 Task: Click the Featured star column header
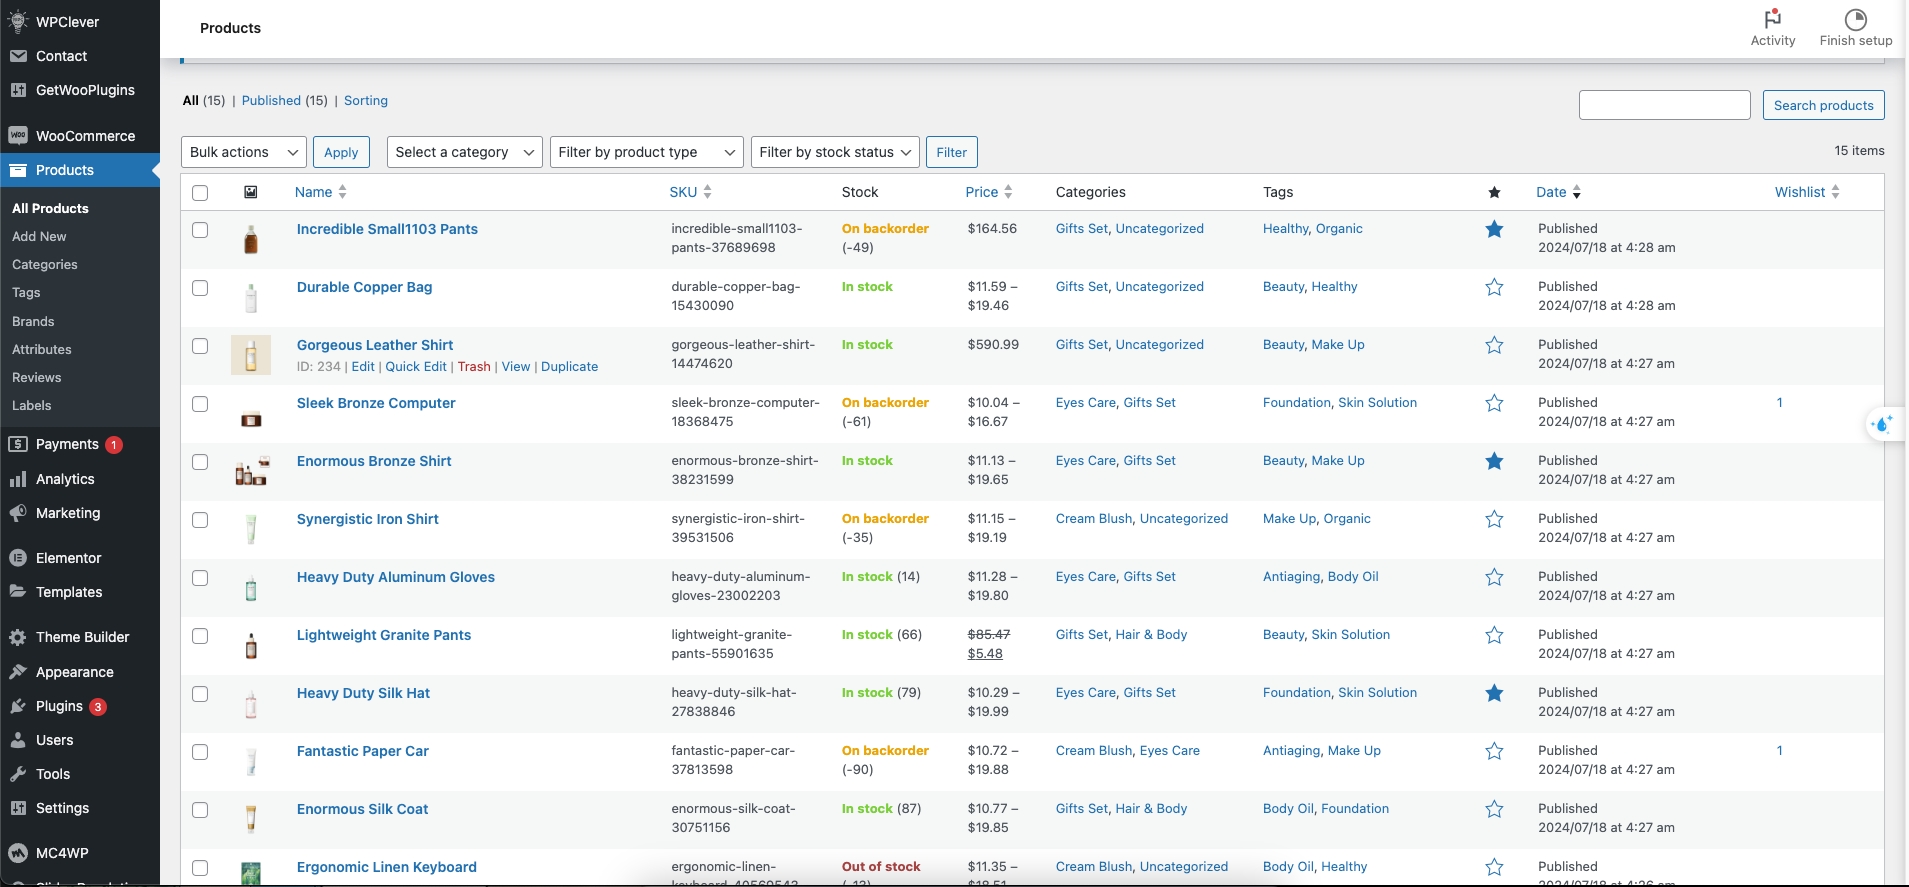click(x=1494, y=193)
